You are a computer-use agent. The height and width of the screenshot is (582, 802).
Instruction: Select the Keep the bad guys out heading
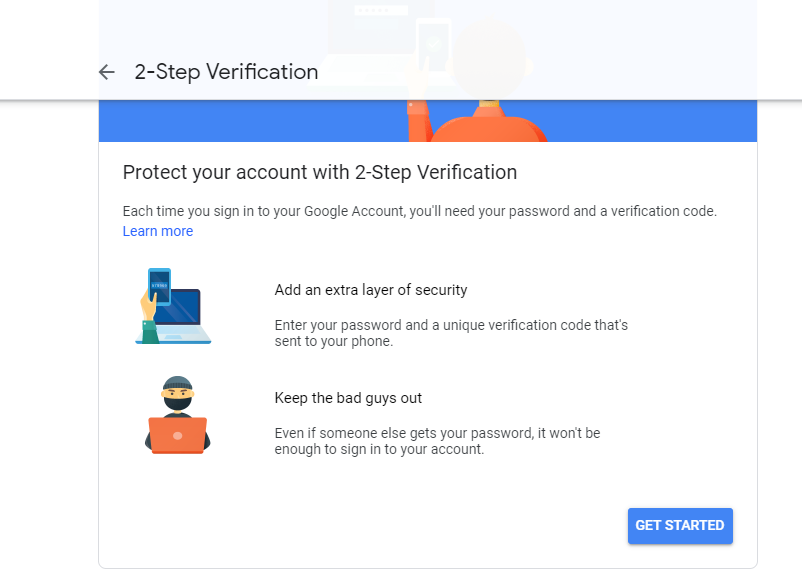pos(348,398)
